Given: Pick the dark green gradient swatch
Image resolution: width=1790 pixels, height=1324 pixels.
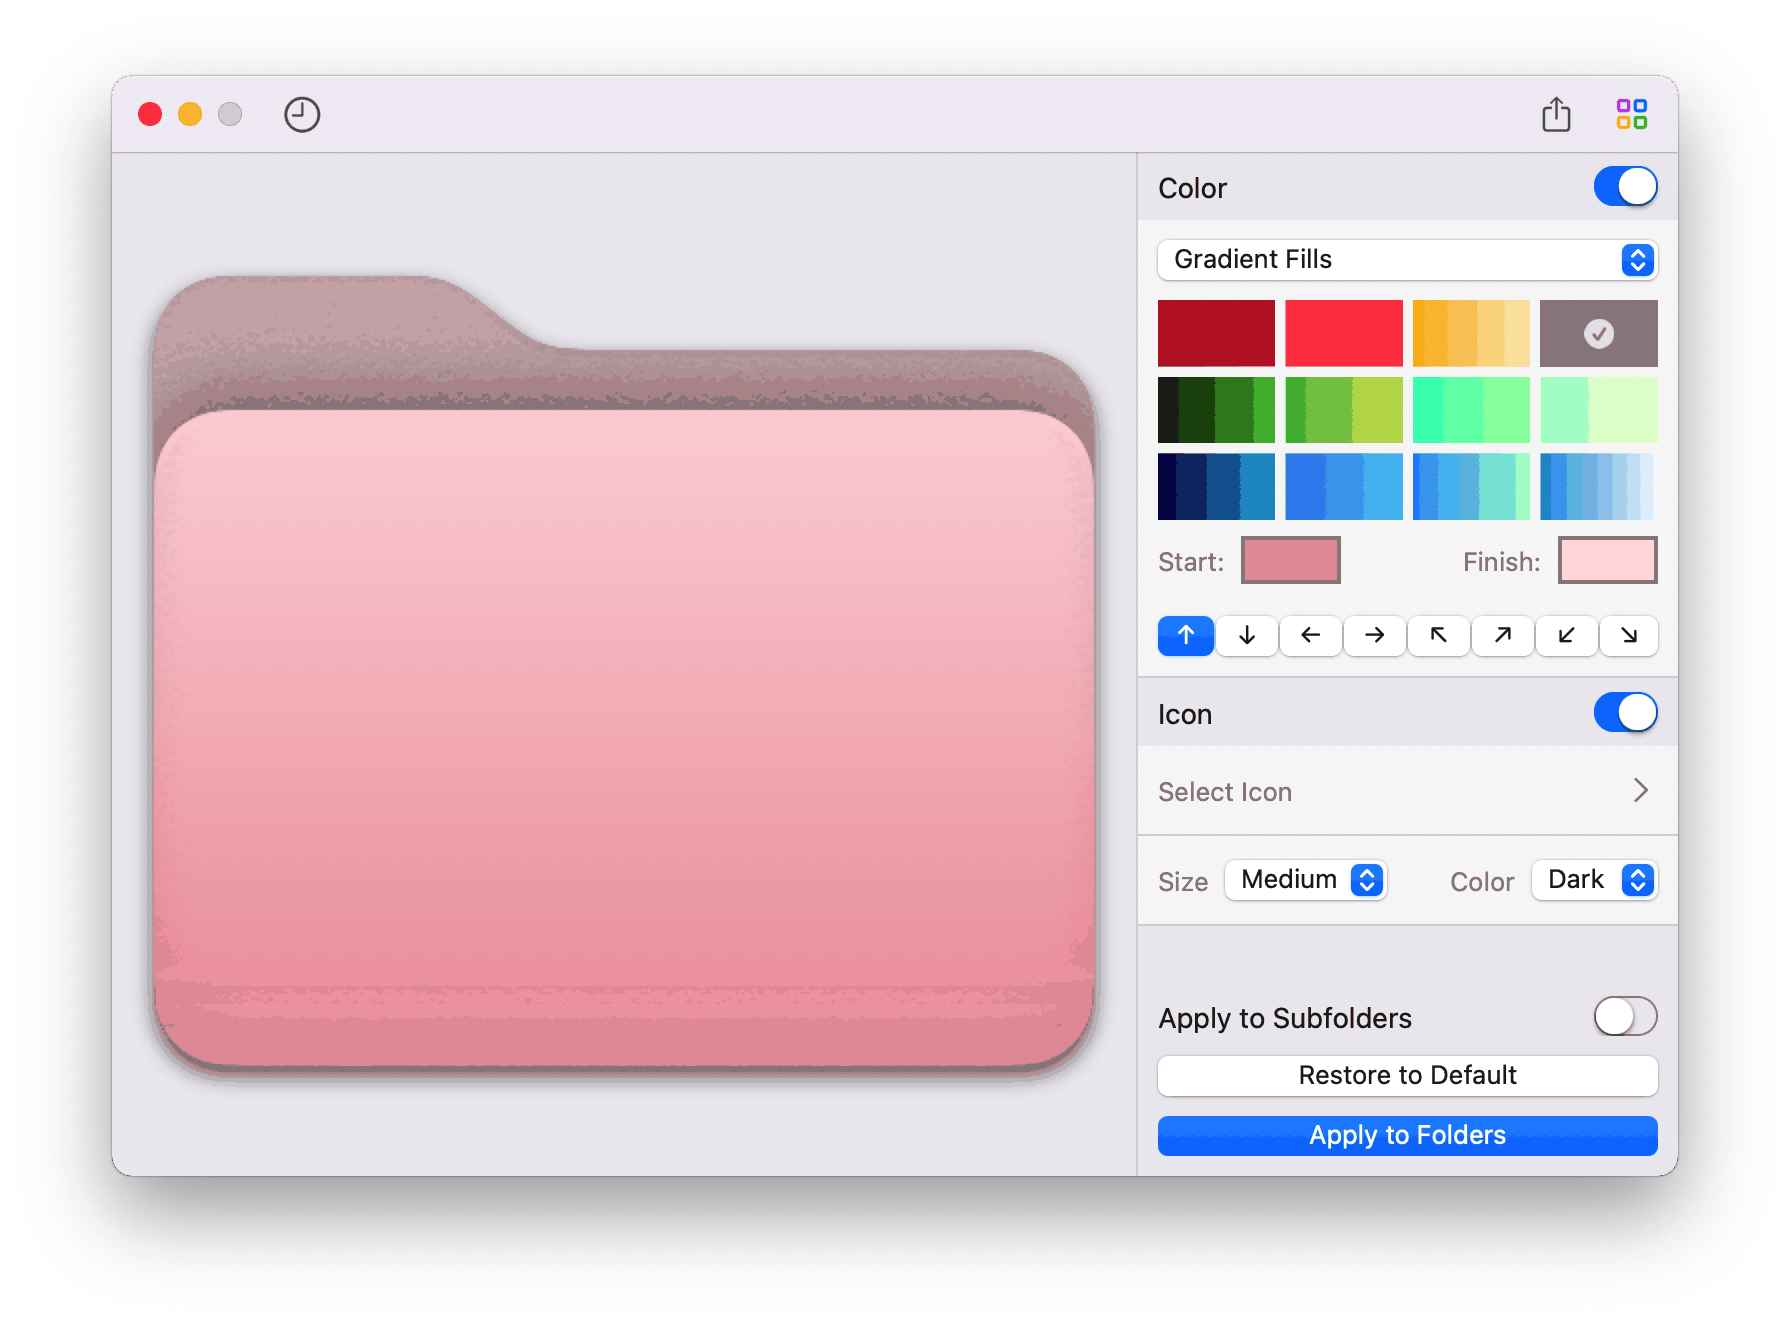Looking at the screenshot, I should pos(1216,410).
